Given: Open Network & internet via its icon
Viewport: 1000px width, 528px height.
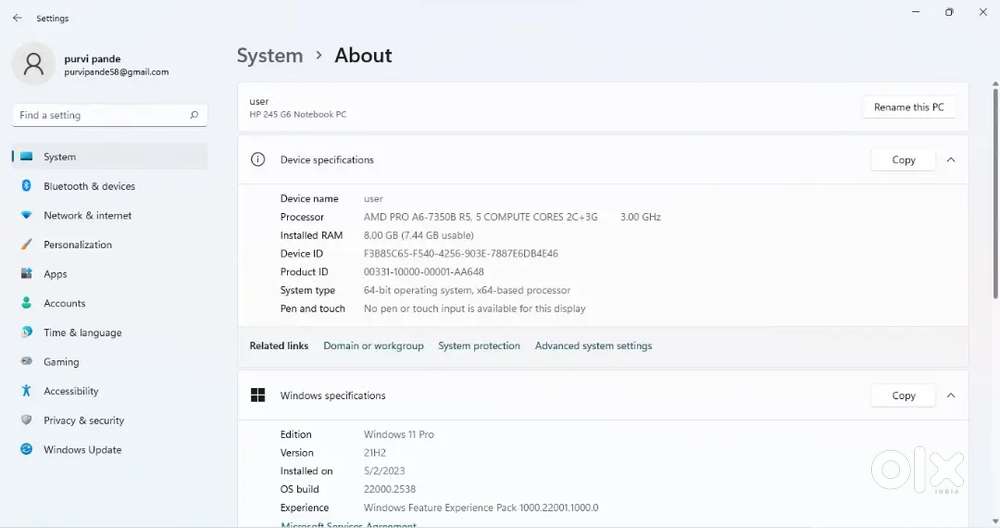Looking at the screenshot, I should coord(26,215).
